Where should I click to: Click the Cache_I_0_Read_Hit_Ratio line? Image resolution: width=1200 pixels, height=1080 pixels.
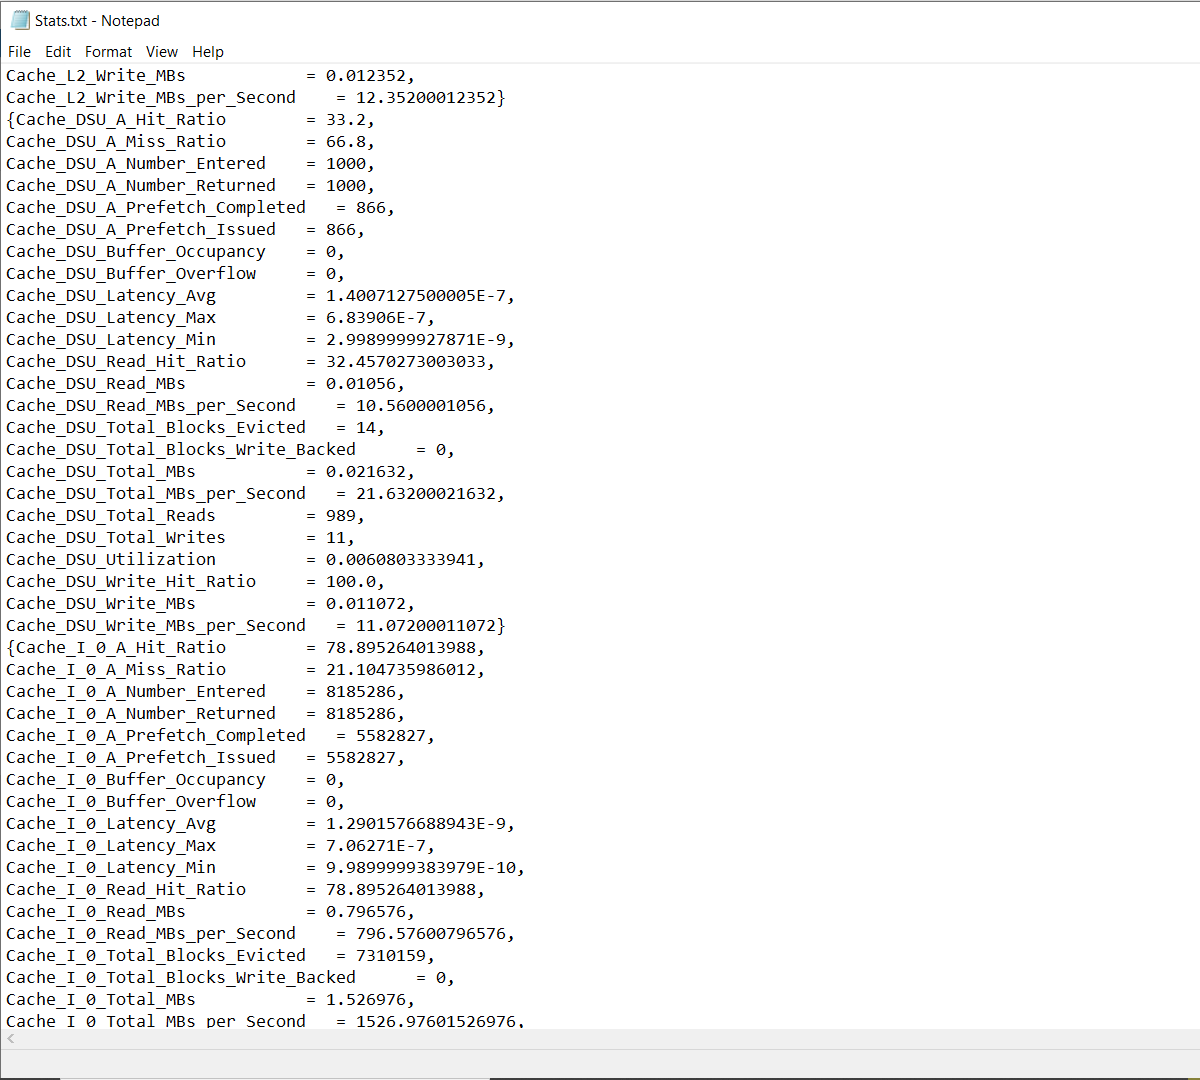pyautogui.click(x=245, y=890)
